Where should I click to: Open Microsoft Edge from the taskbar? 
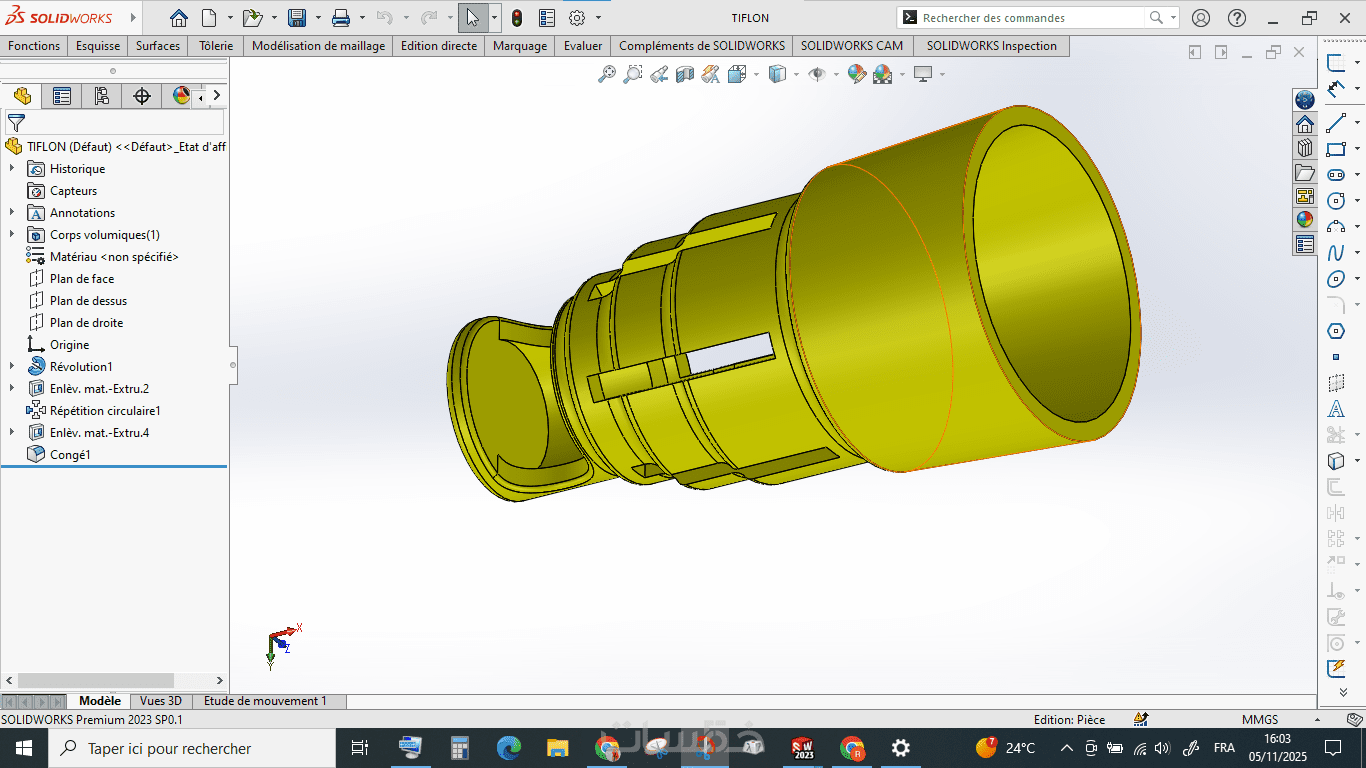coord(509,748)
